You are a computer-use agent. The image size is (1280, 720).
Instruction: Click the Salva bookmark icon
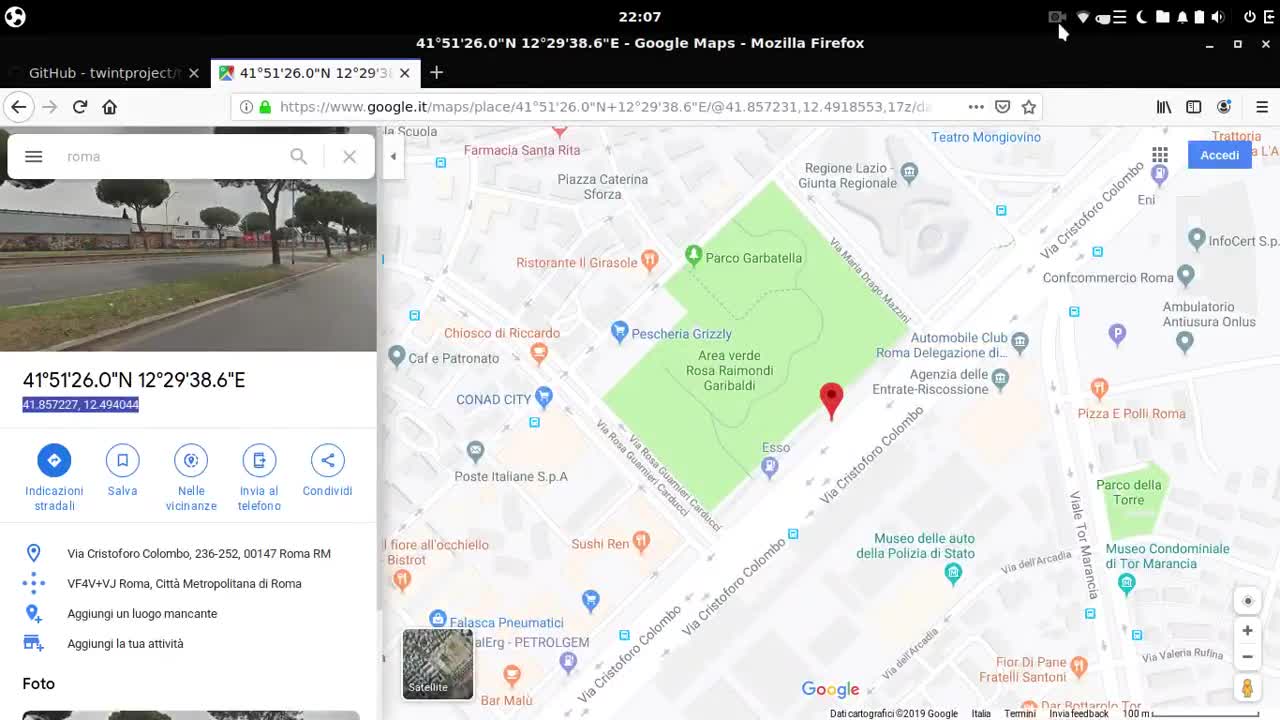coord(122,460)
